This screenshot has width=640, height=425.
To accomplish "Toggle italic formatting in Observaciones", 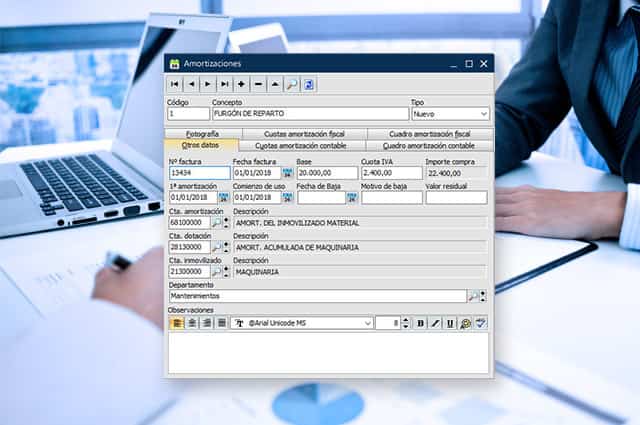I will click(435, 323).
